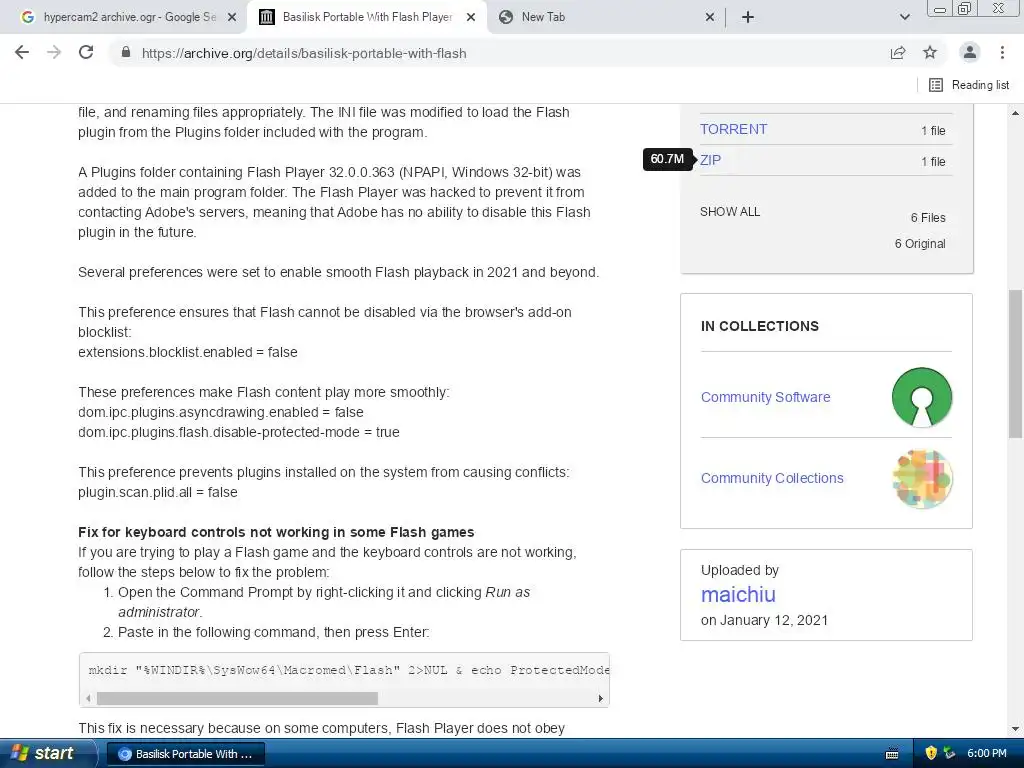Click the '6 Files' count text
1024x768 pixels.
(928, 217)
